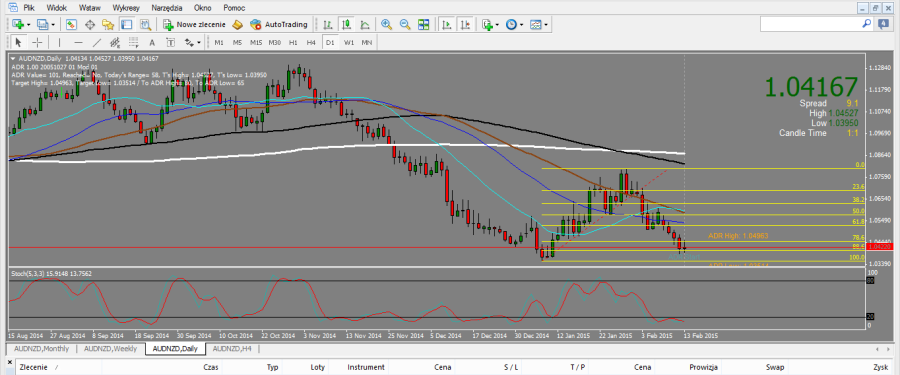This screenshot has height=375, width=900.
Task: Toggle AutoTrading
Action: pyautogui.click(x=279, y=25)
